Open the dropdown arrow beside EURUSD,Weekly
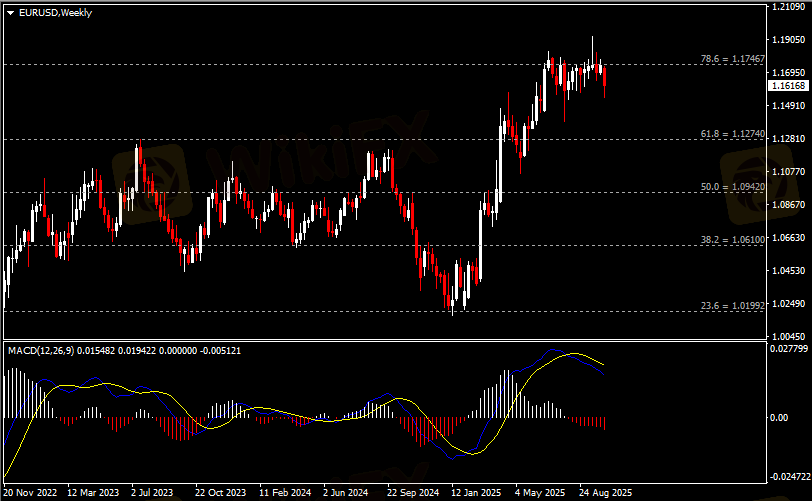The width and height of the screenshot is (812, 501). (x=10, y=11)
